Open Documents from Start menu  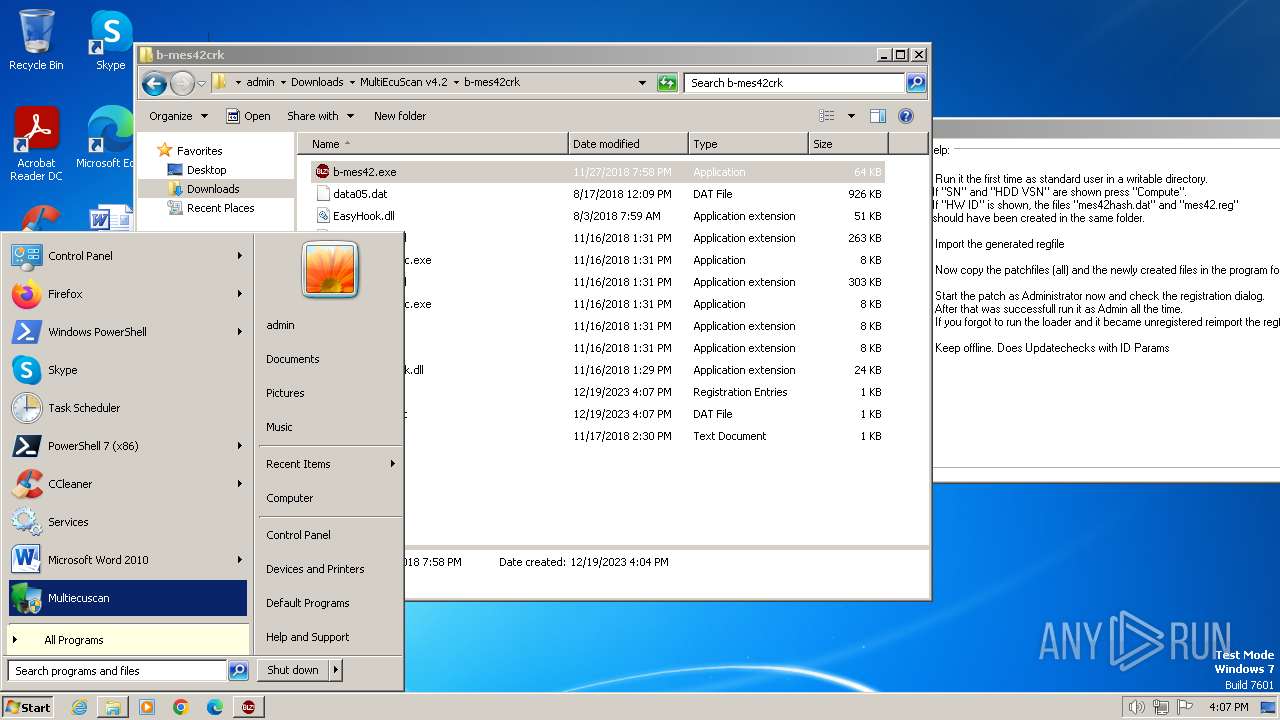tap(293, 359)
